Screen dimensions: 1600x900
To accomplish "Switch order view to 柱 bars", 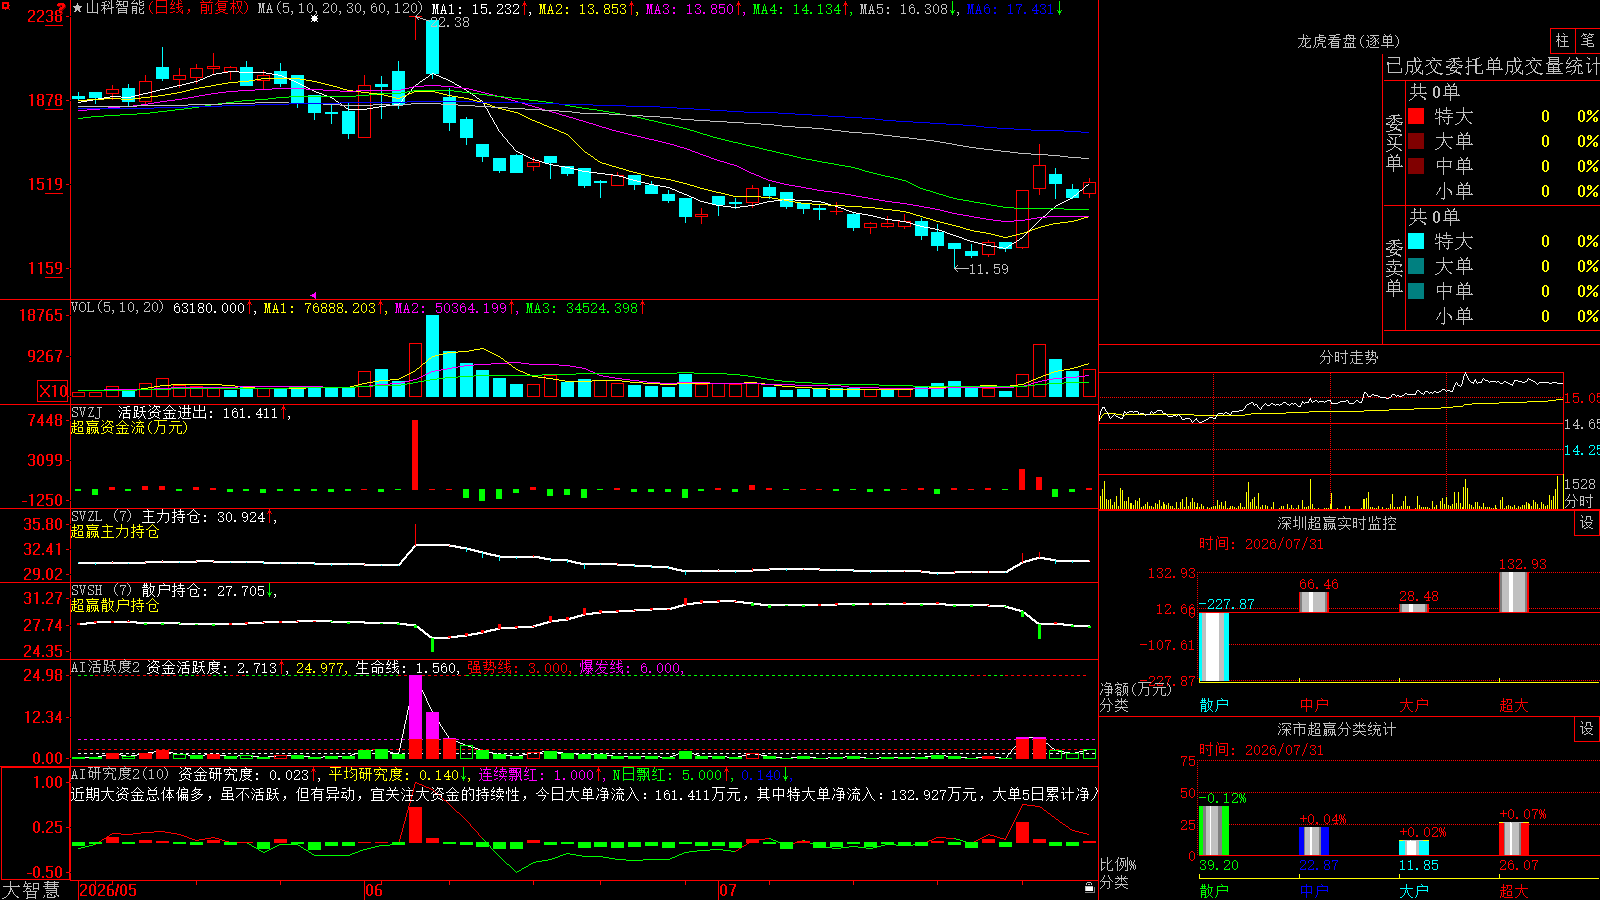I will click(x=1562, y=40).
